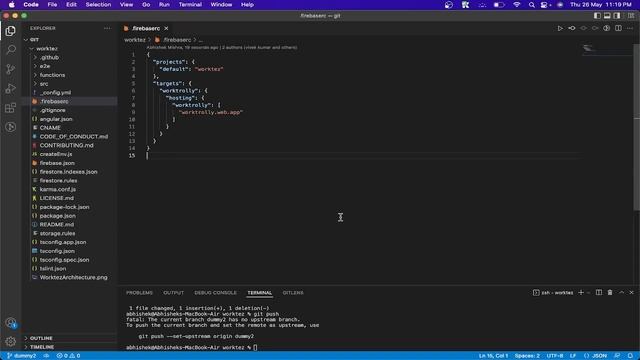
Task: Select the .firebaserc editor tab
Action: 146,28
